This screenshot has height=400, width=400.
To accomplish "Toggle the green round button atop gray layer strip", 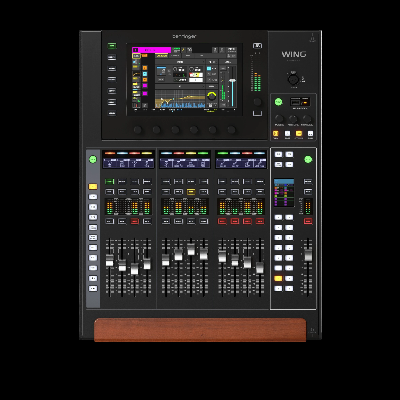I will coord(93,160).
